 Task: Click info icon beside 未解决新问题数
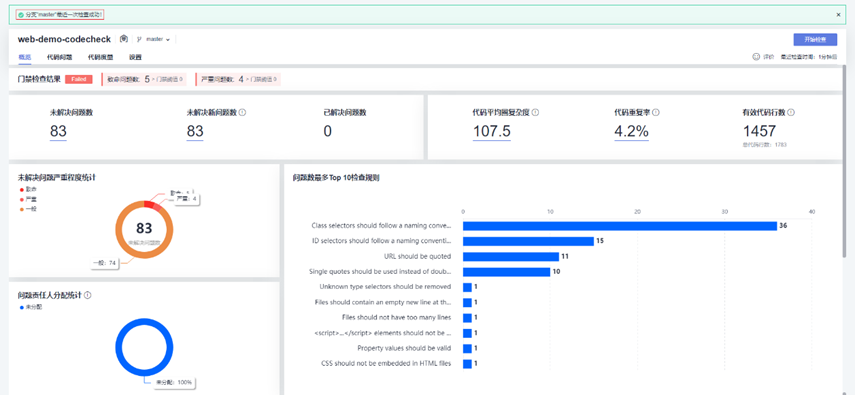tap(243, 112)
